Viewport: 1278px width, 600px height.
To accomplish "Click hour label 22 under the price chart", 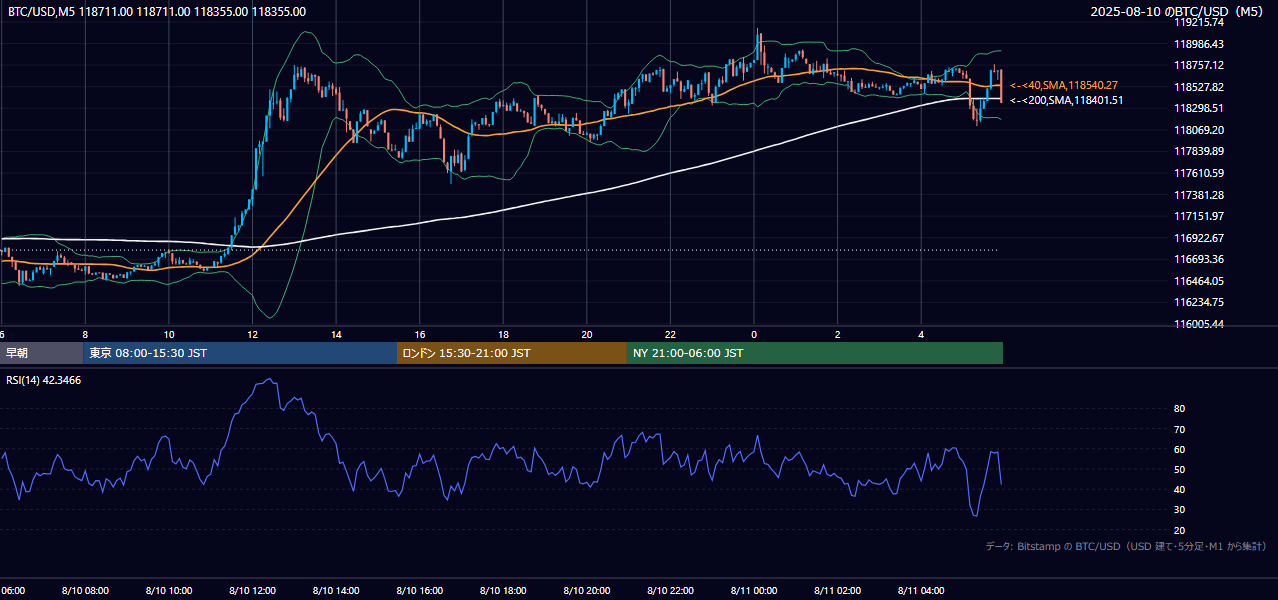I will click(670, 335).
